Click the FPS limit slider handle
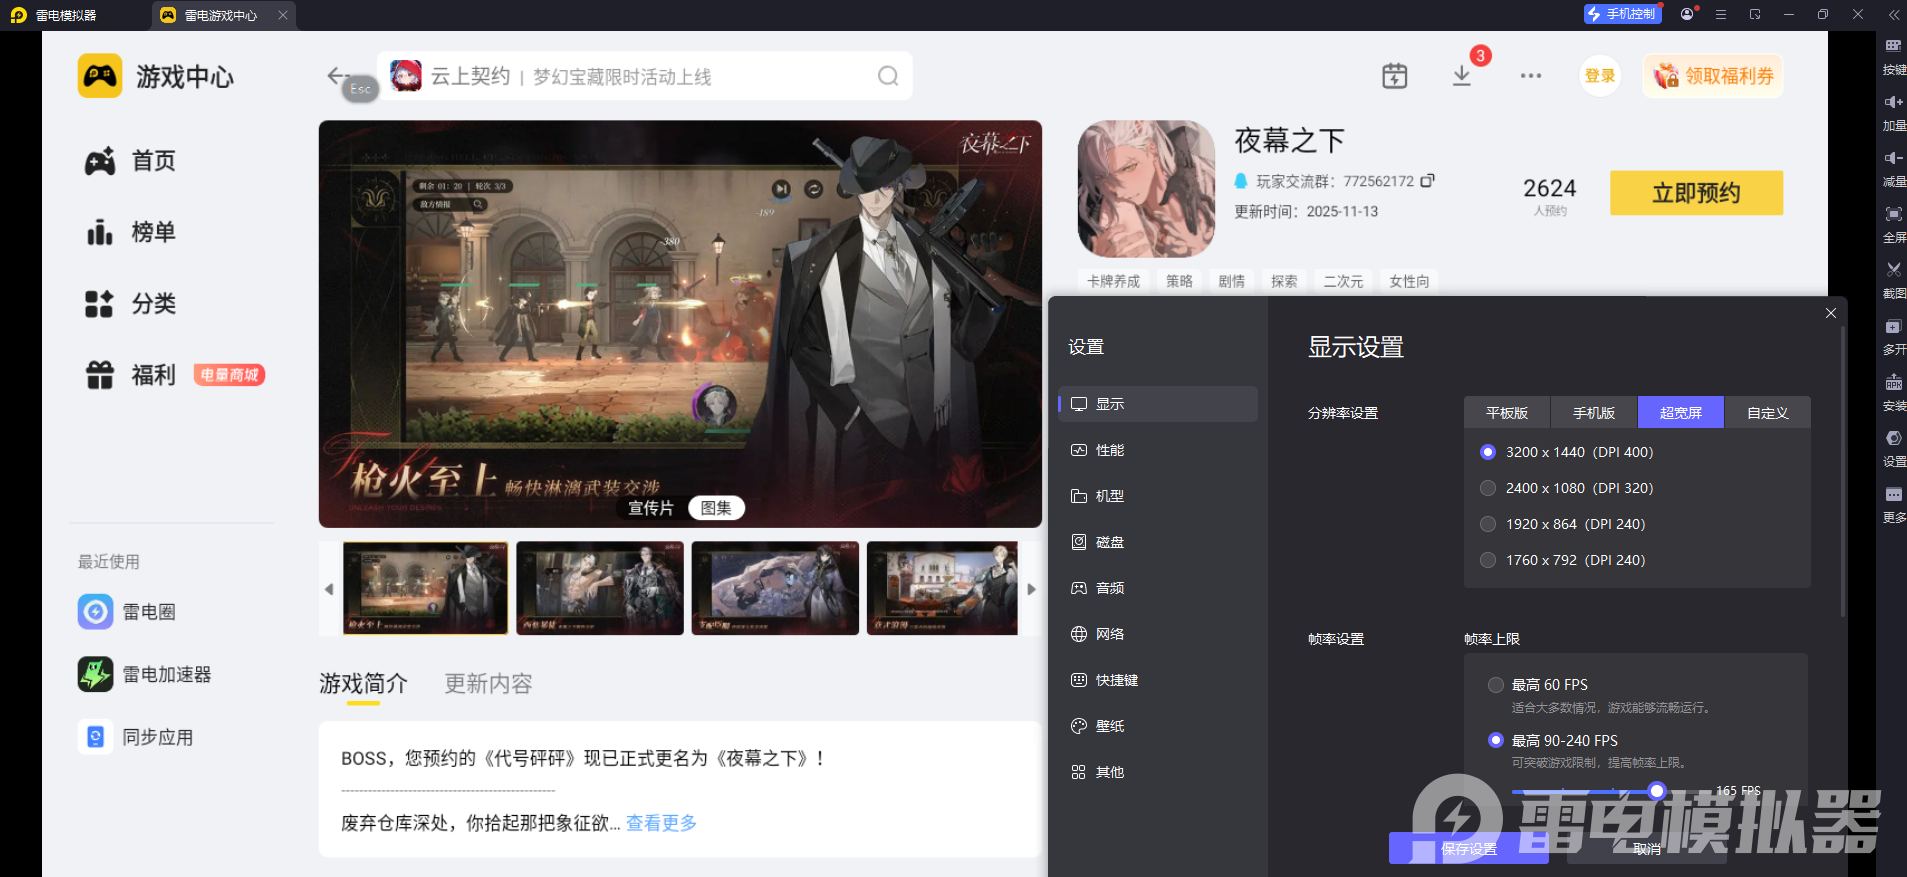Screen dimensions: 1907x877 1657,791
